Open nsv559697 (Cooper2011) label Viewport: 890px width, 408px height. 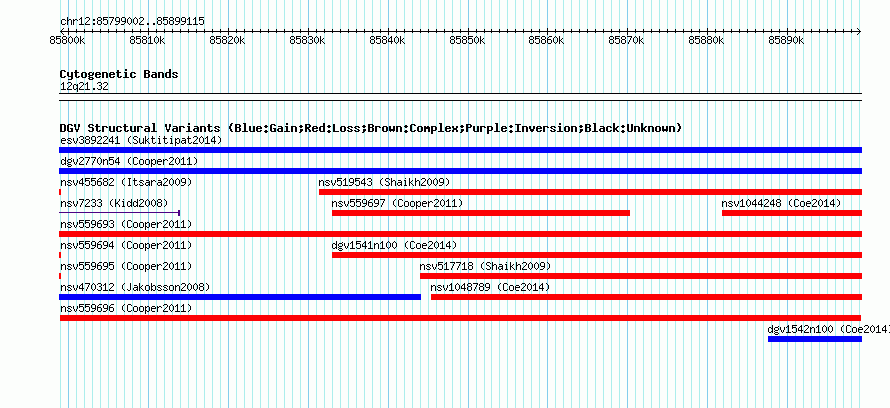(397, 203)
